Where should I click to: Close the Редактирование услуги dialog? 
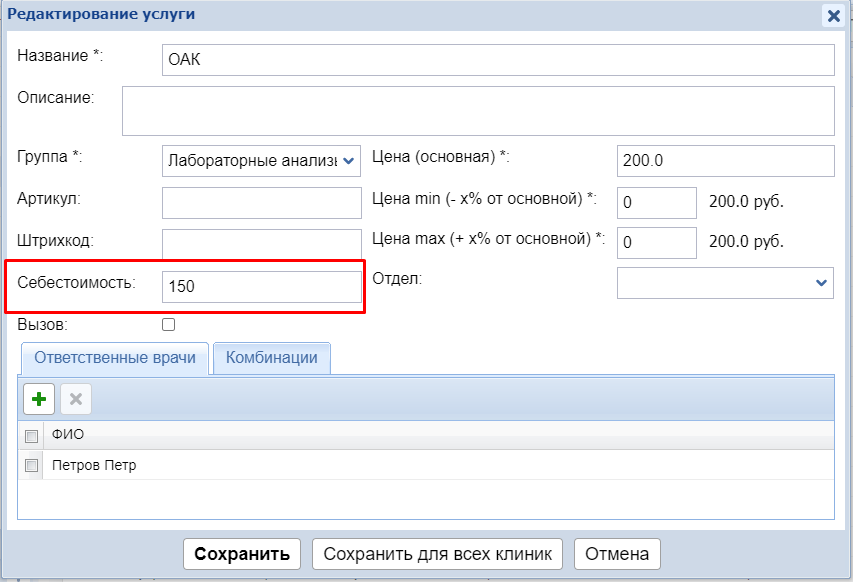point(832,15)
